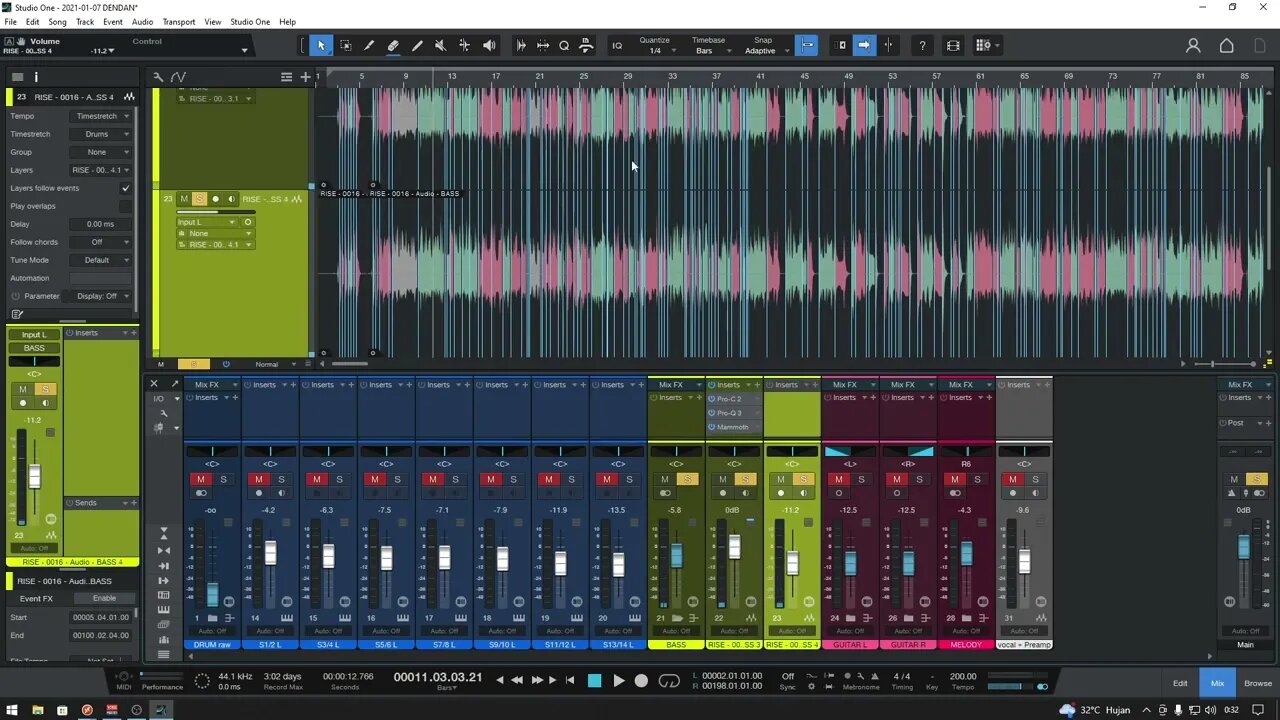Screen dimensions: 1280x720
Task: Click the tempo value 200.00
Action: (963, 677)
